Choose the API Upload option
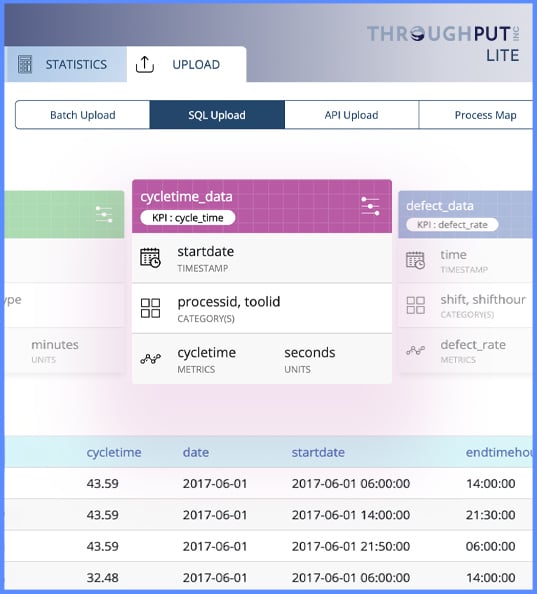Screen dimensions: 537x594 coord(351,115)
